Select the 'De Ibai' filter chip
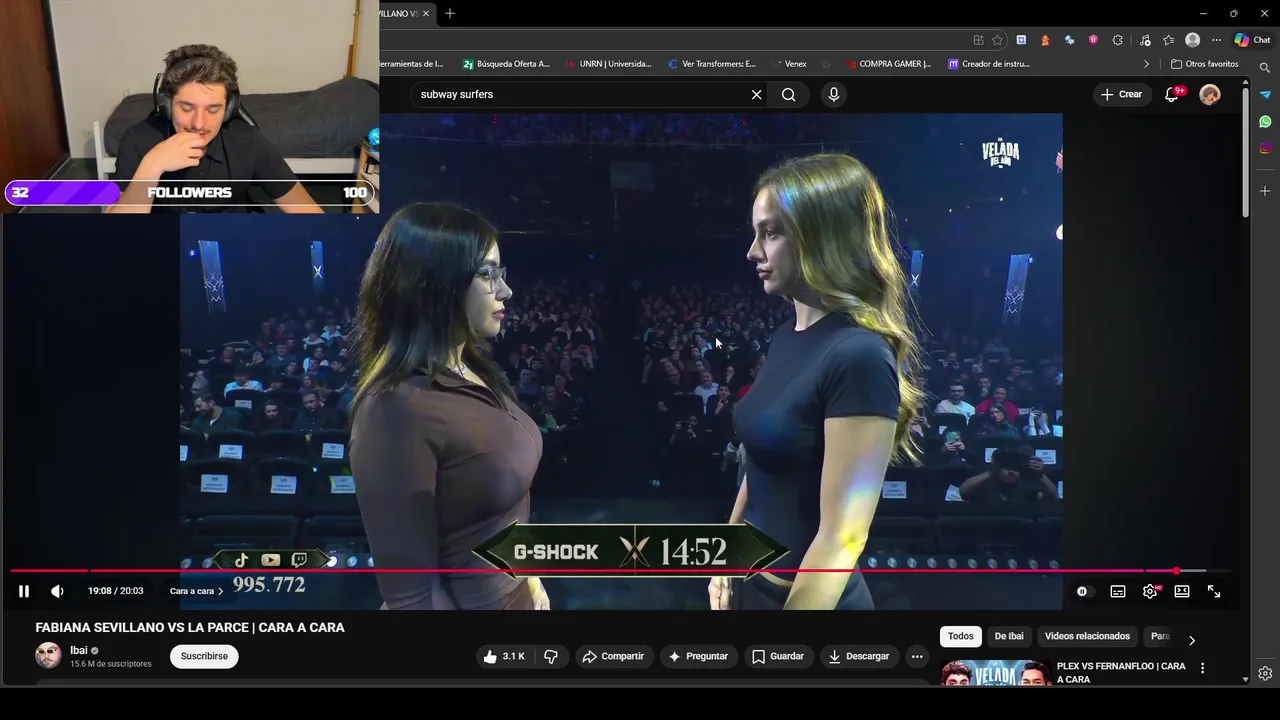This screenshot has height=720, width=1280. point(1009,636)
